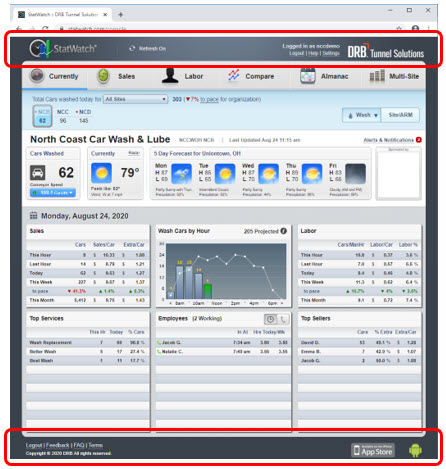Click the Cars Washed car icon
446x469 pixels.
[38, 173]
